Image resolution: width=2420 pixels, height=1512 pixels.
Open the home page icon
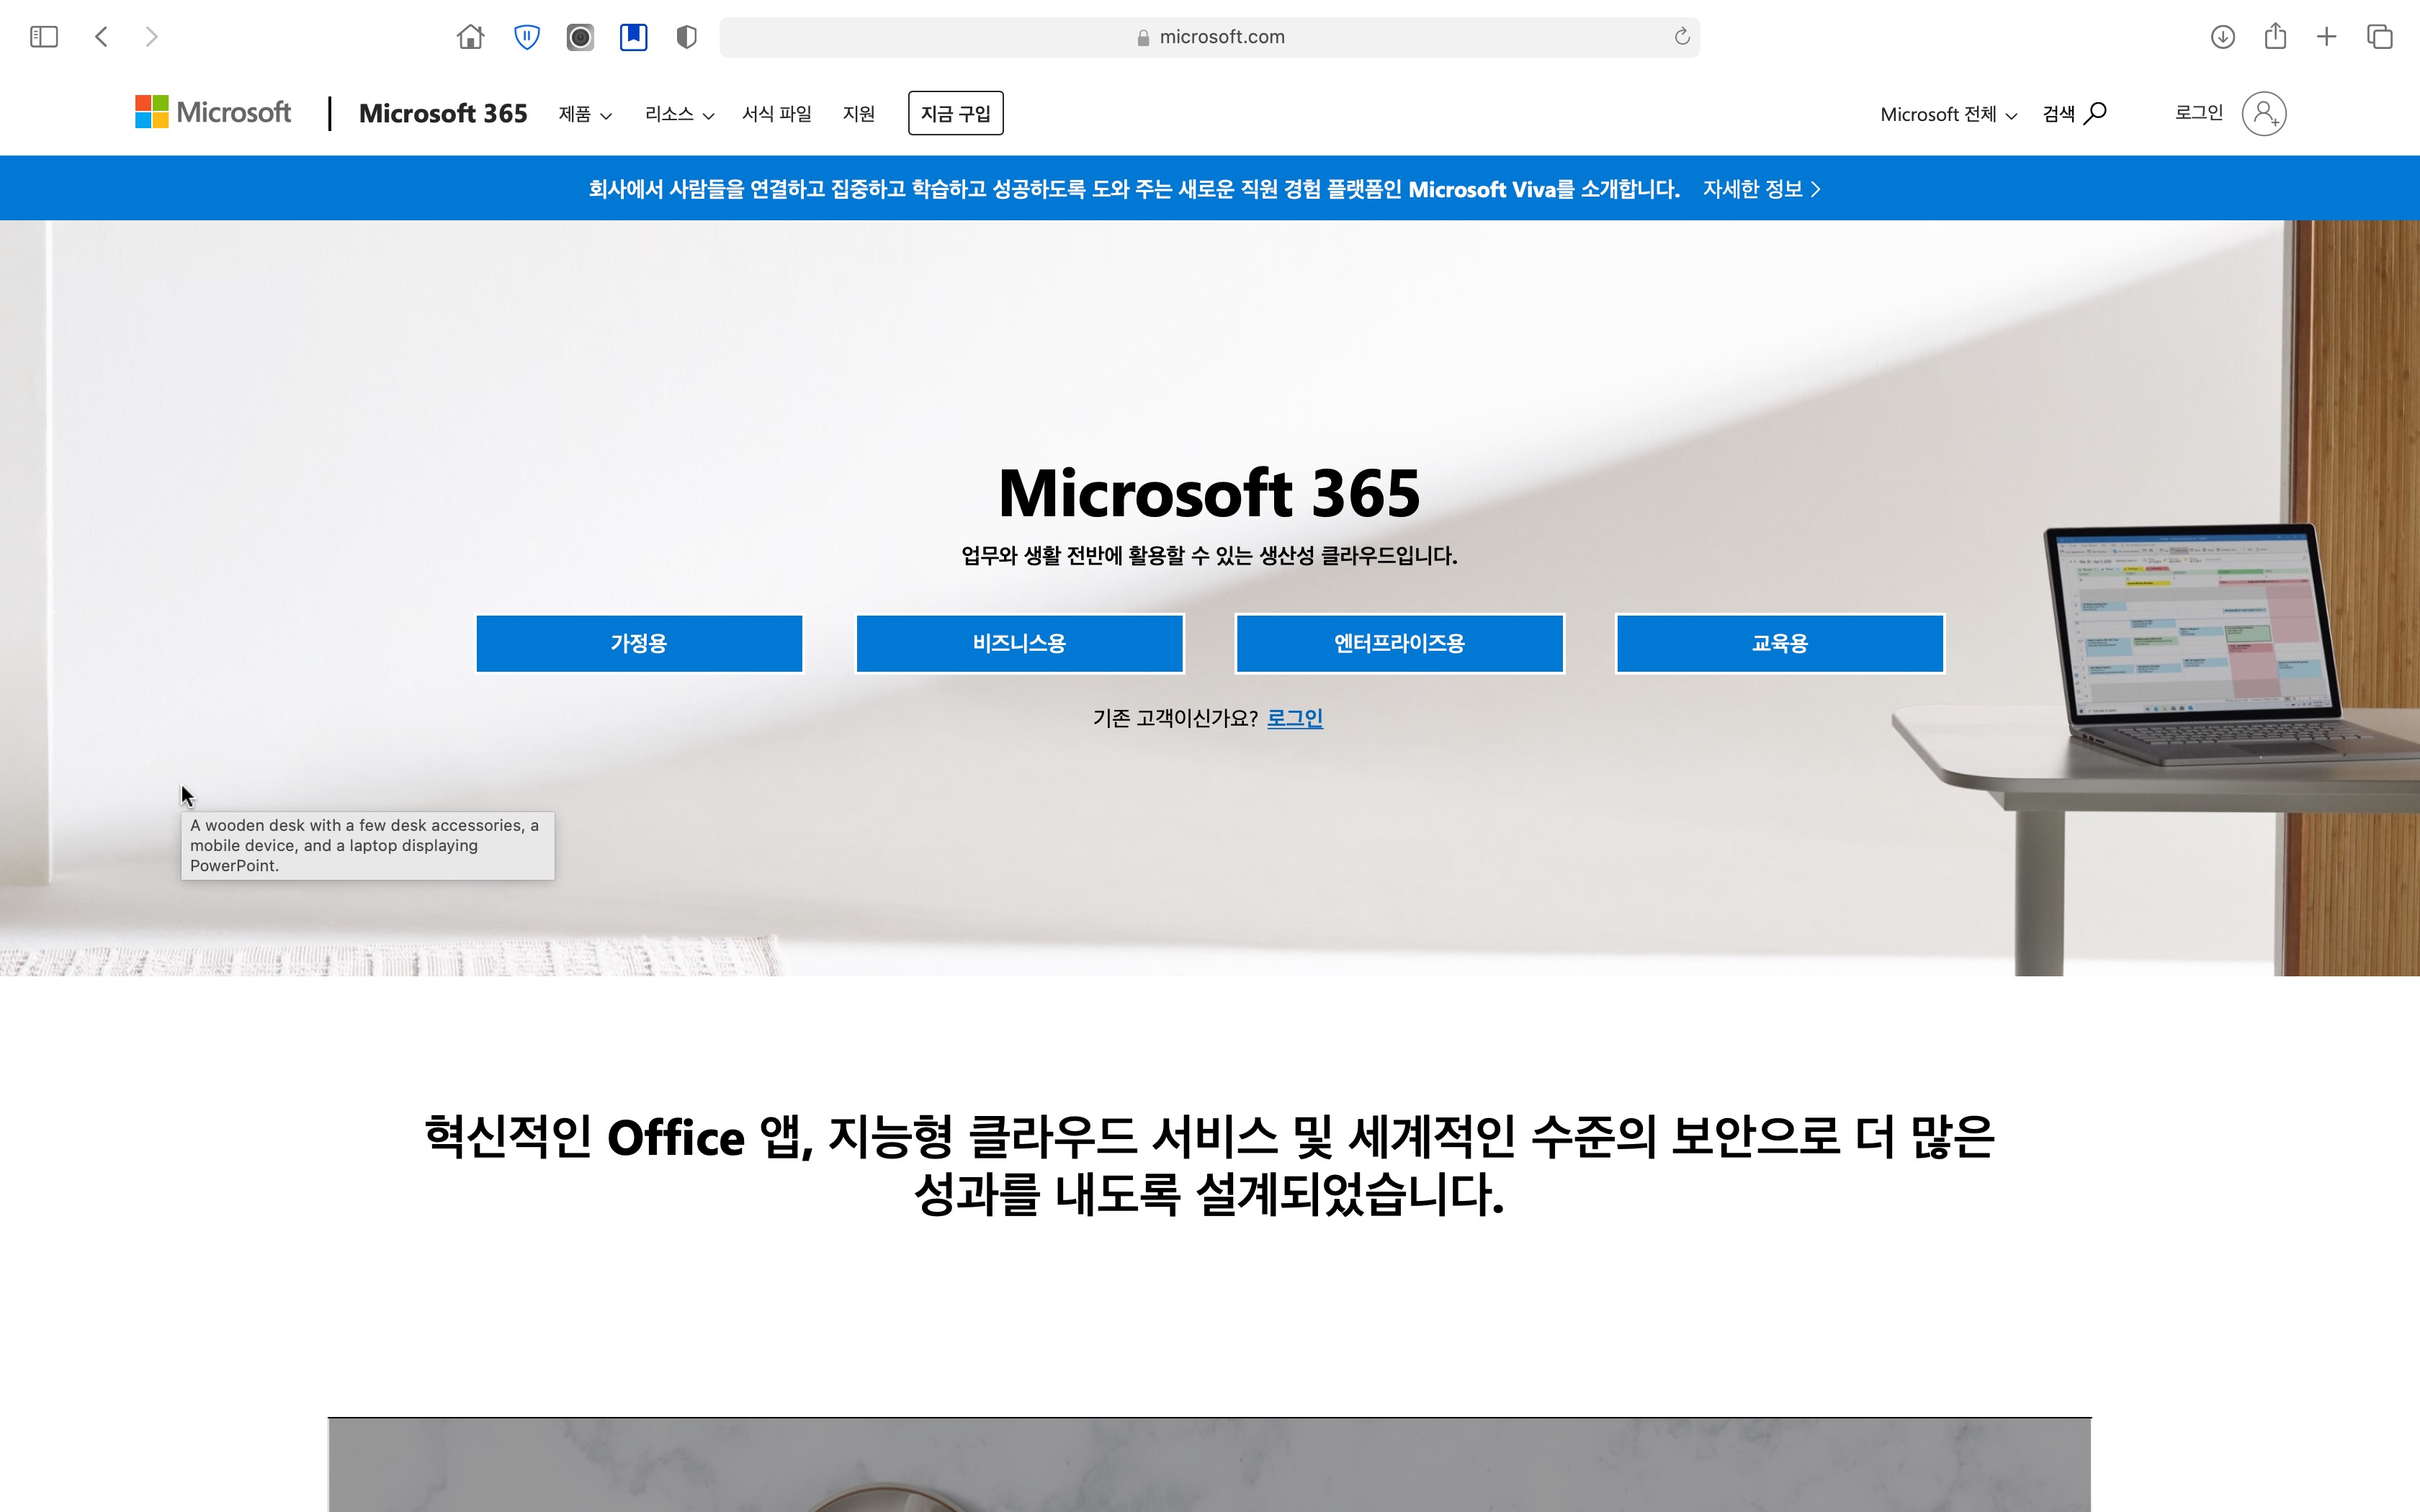pos(470,37)
